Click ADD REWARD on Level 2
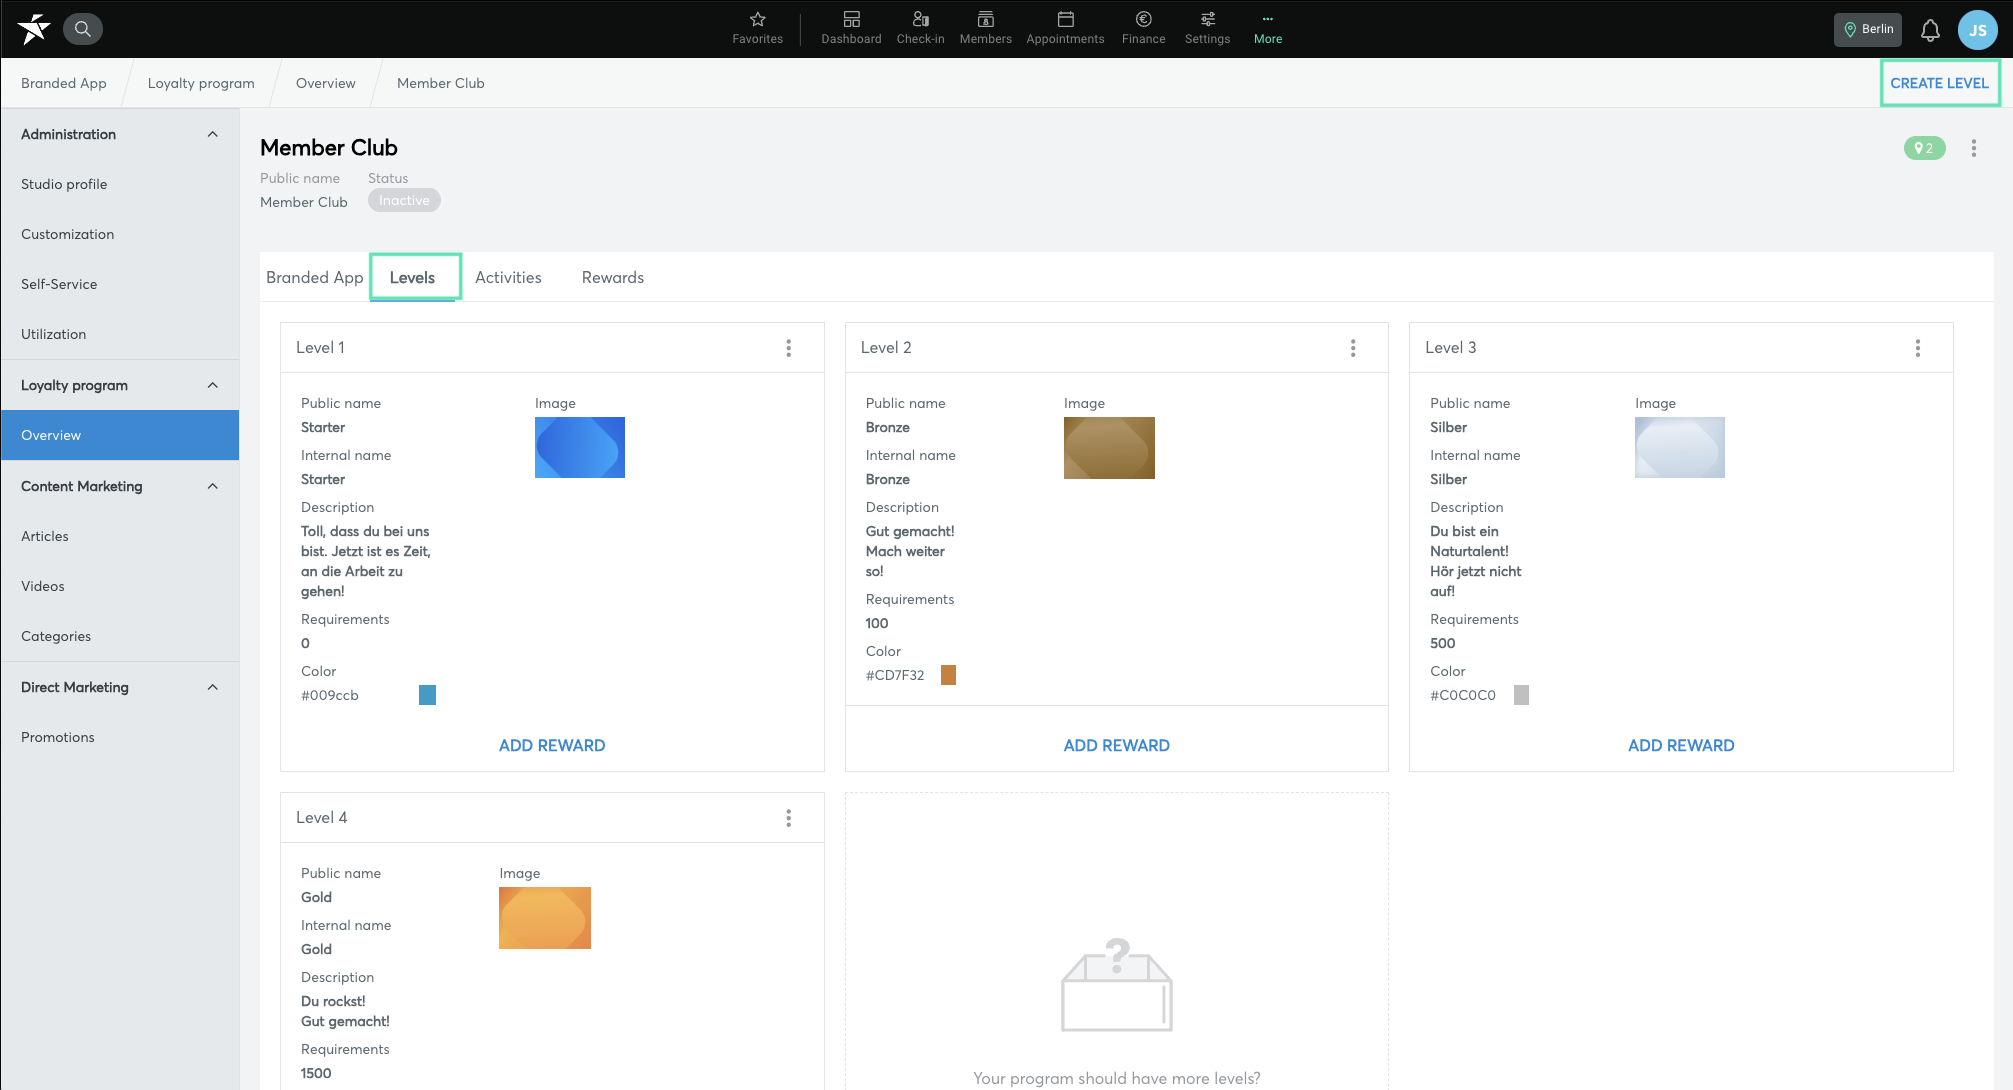Screen dimensions: 2013x1090 [x=1116, y=745]
